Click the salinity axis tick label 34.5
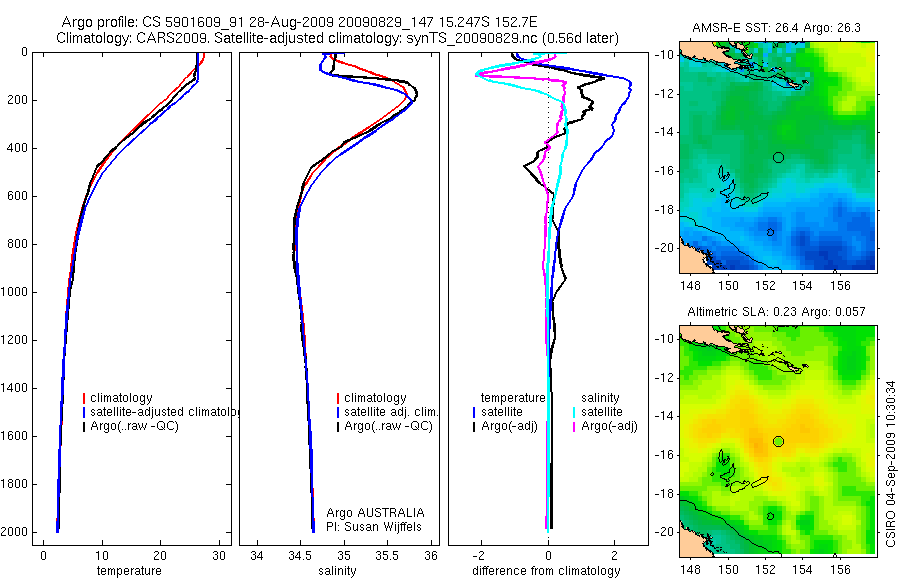Viewport: 900px width, 580px height. click(300, 556)
